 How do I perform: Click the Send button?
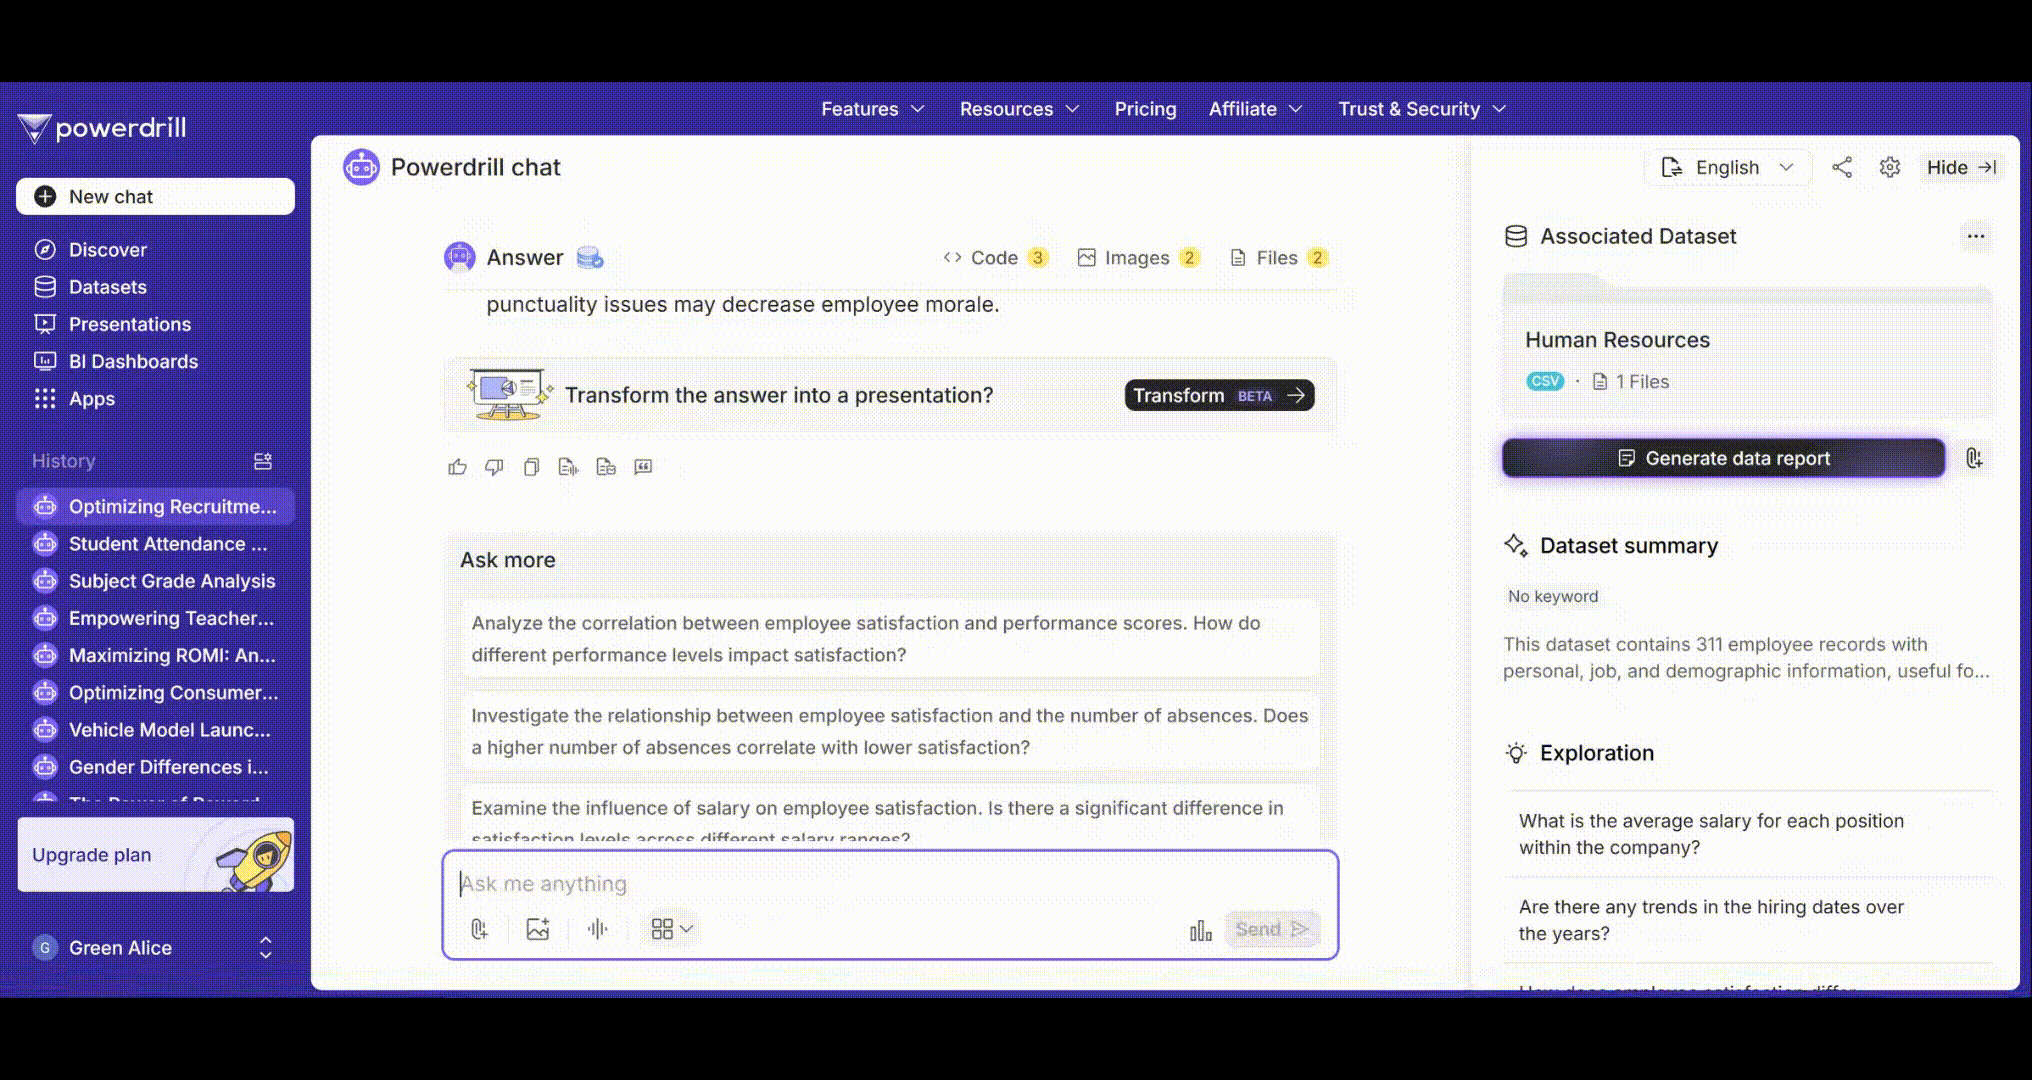(1272, 929)
